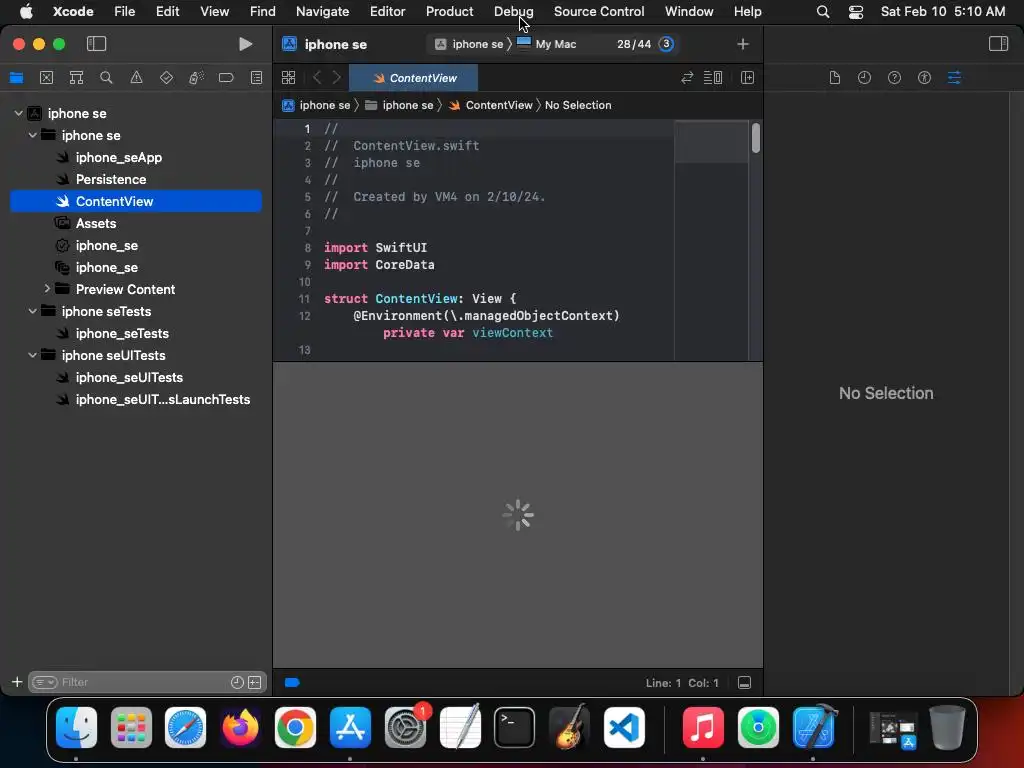Viewport: 1024px width, 768px height.
Task: Click the blue breakpoint indicator in bottom bar
Action: coord(292,682)
